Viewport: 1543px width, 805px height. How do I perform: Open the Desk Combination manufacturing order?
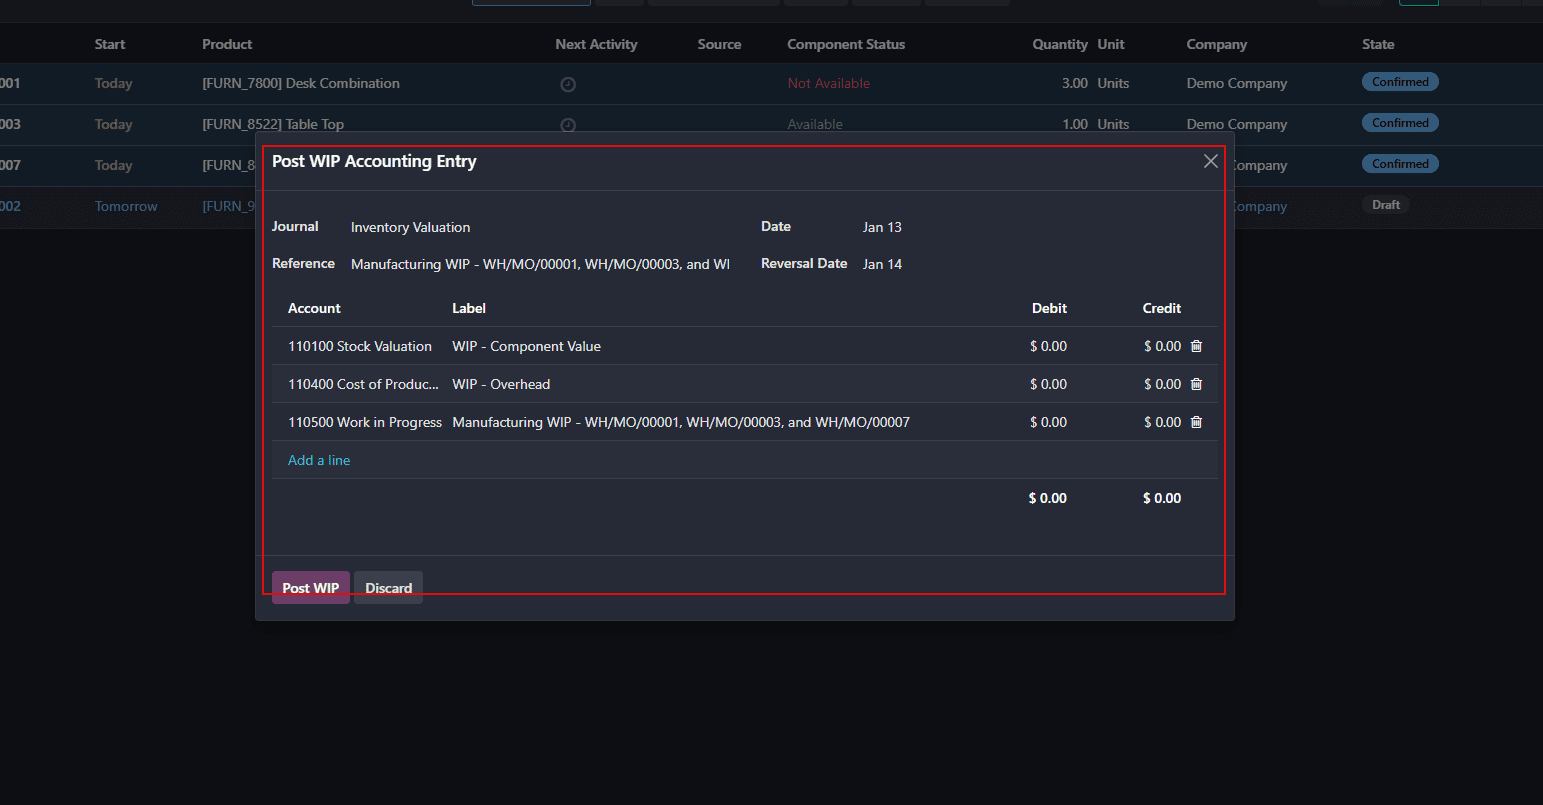pos(301,84)
